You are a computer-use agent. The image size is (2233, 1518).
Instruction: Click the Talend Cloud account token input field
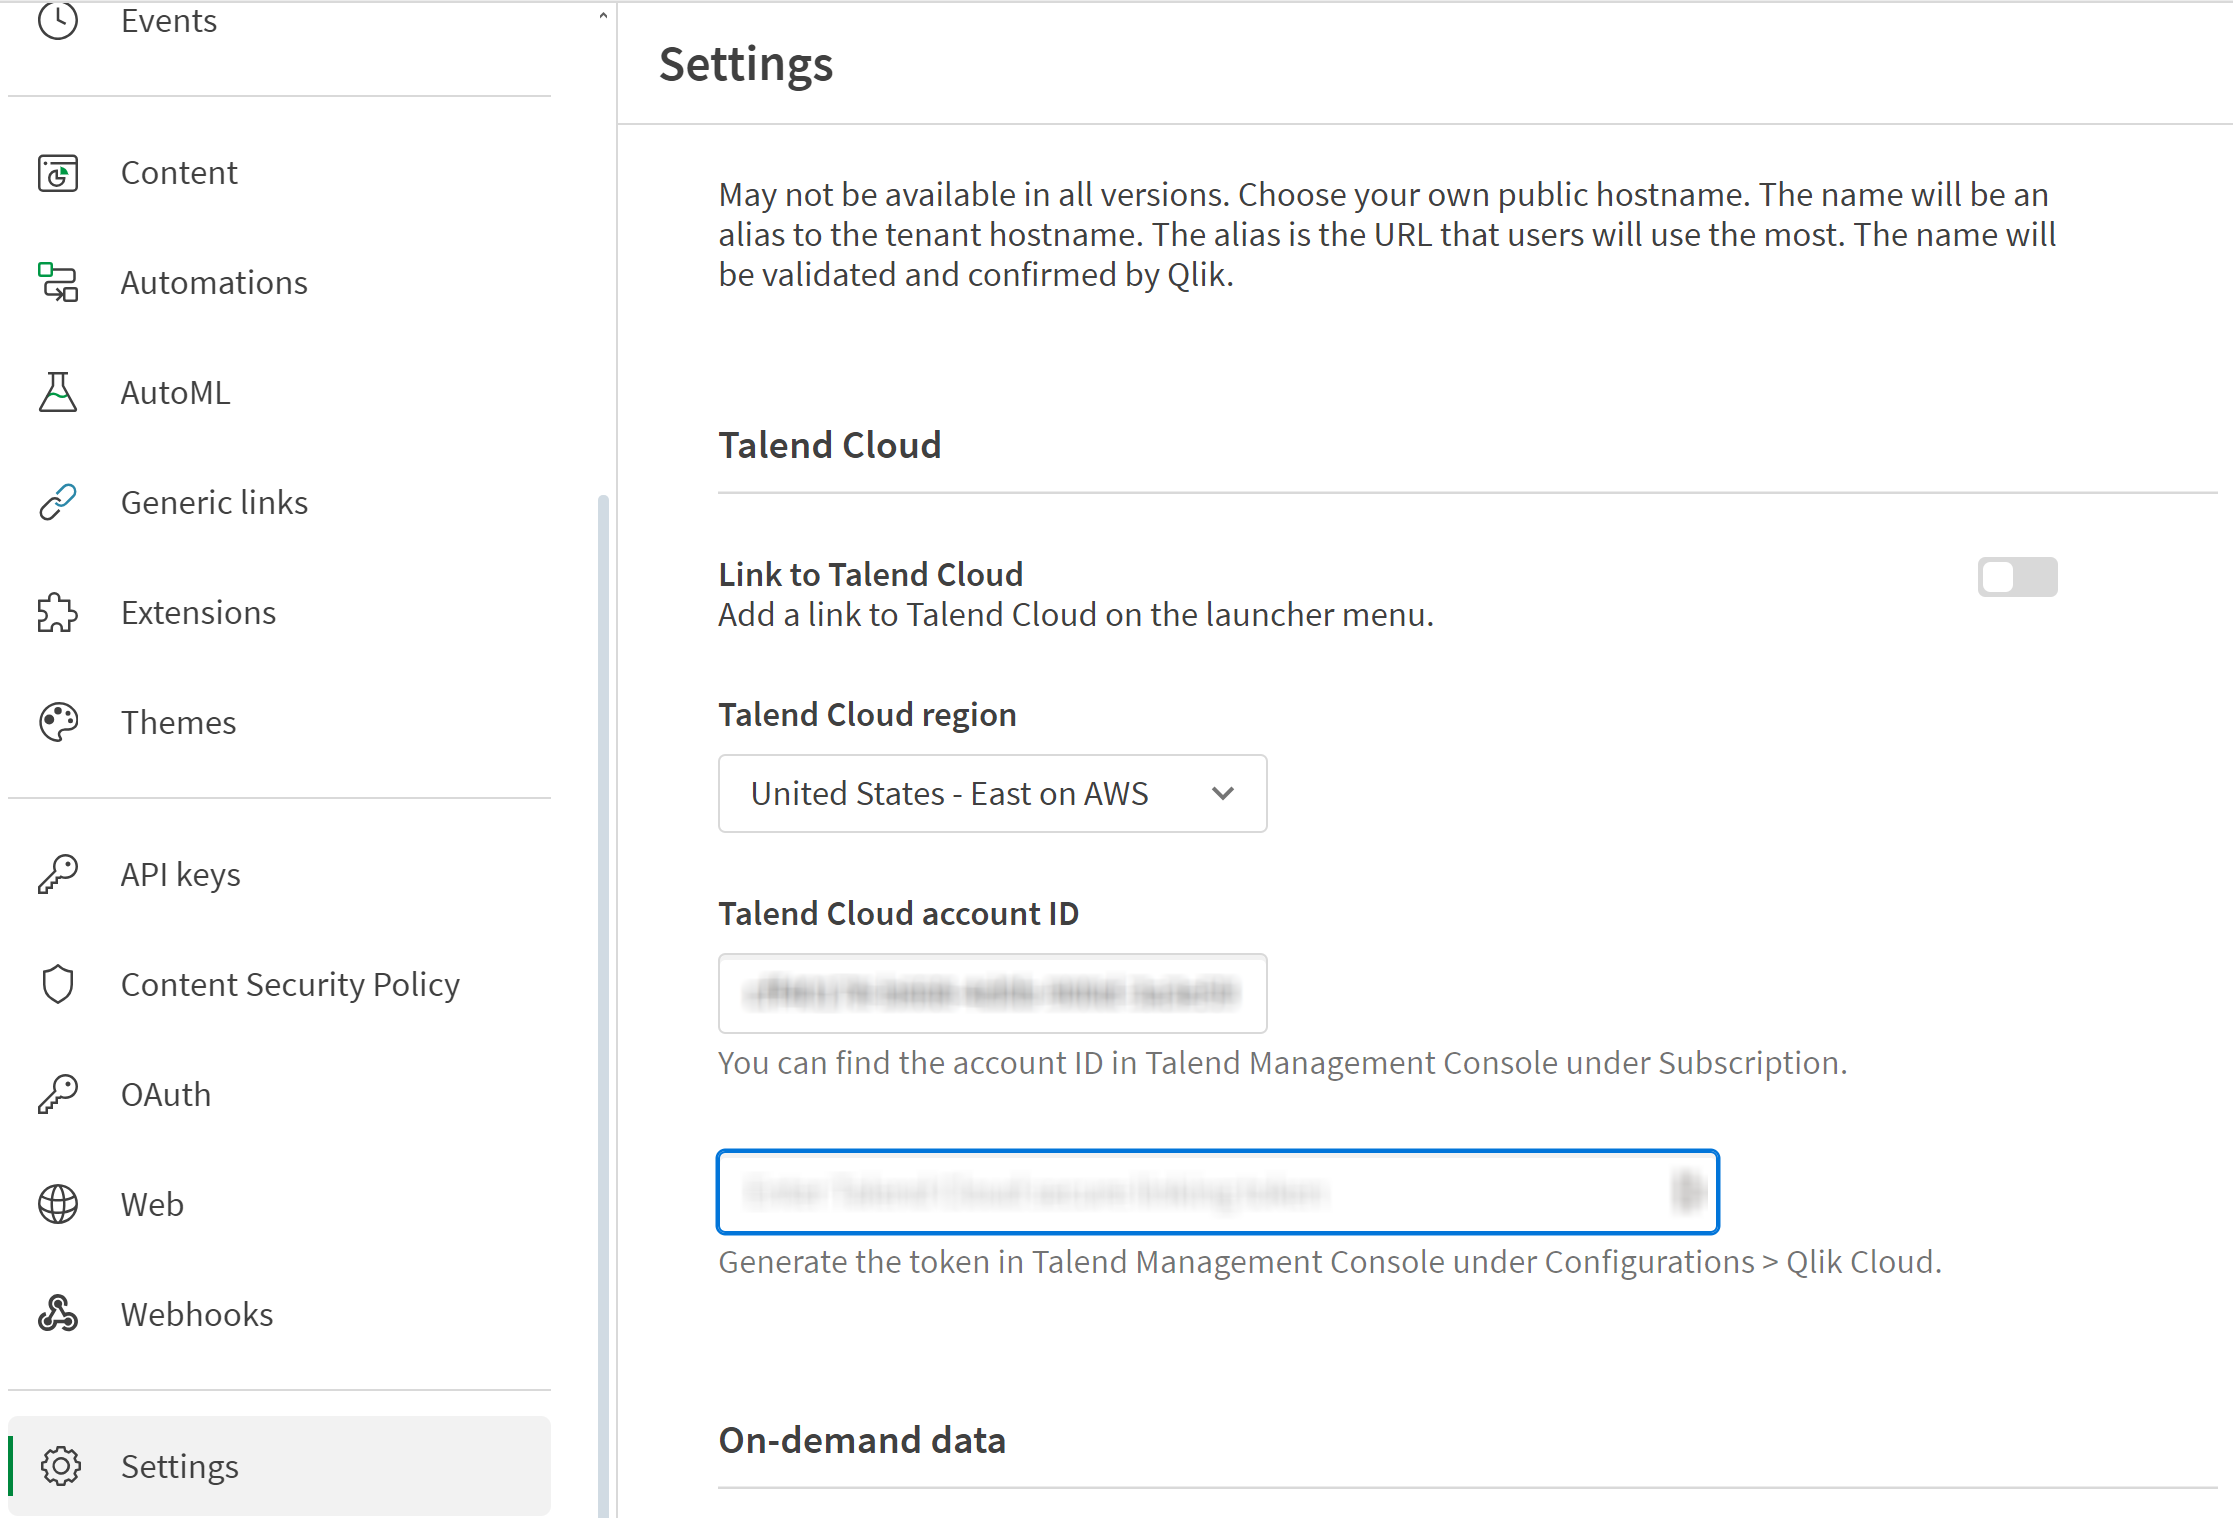tap(1216, 1193)
